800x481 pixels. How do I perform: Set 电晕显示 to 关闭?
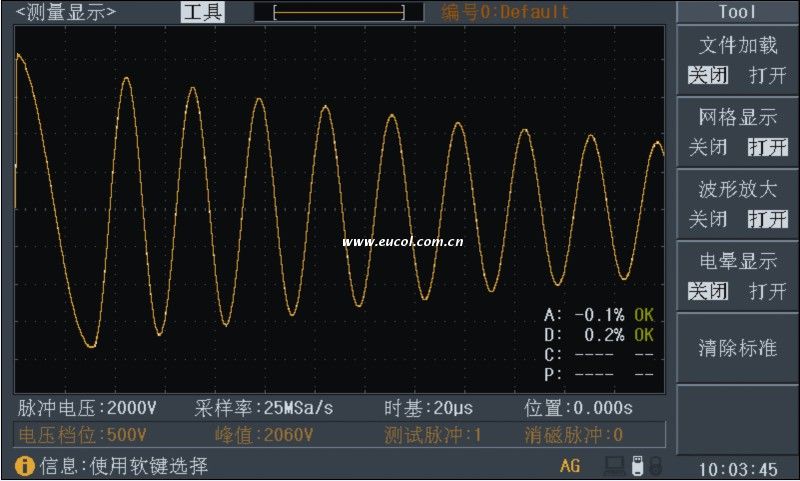tap(708, 291)
